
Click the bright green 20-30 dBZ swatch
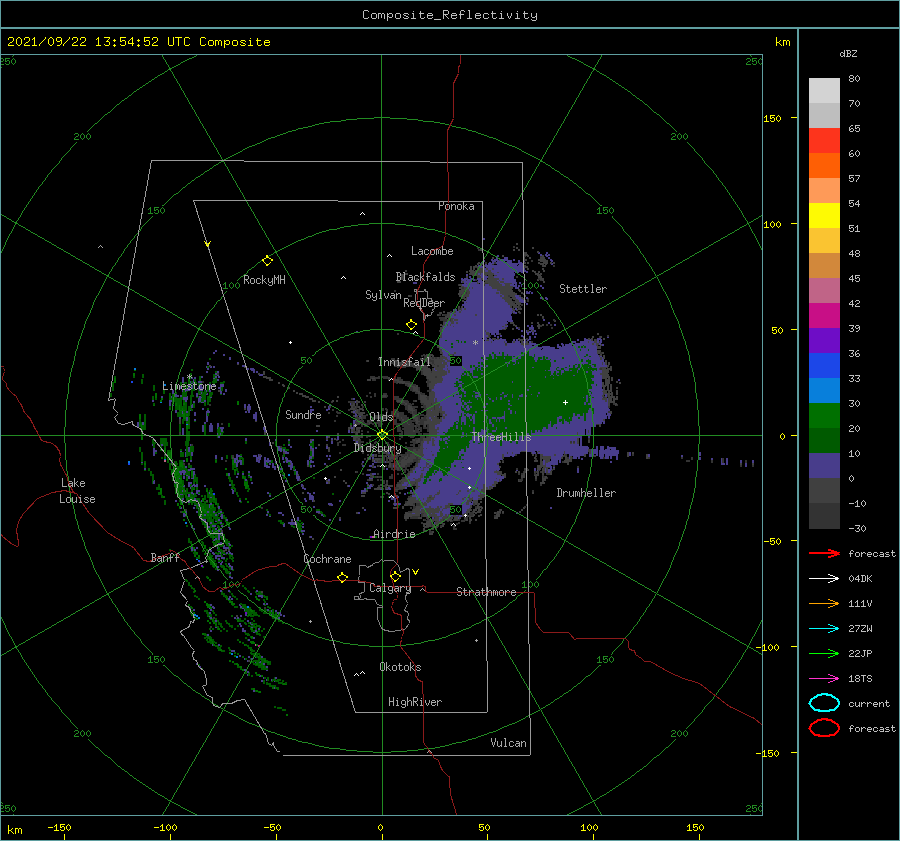(824, 416)
